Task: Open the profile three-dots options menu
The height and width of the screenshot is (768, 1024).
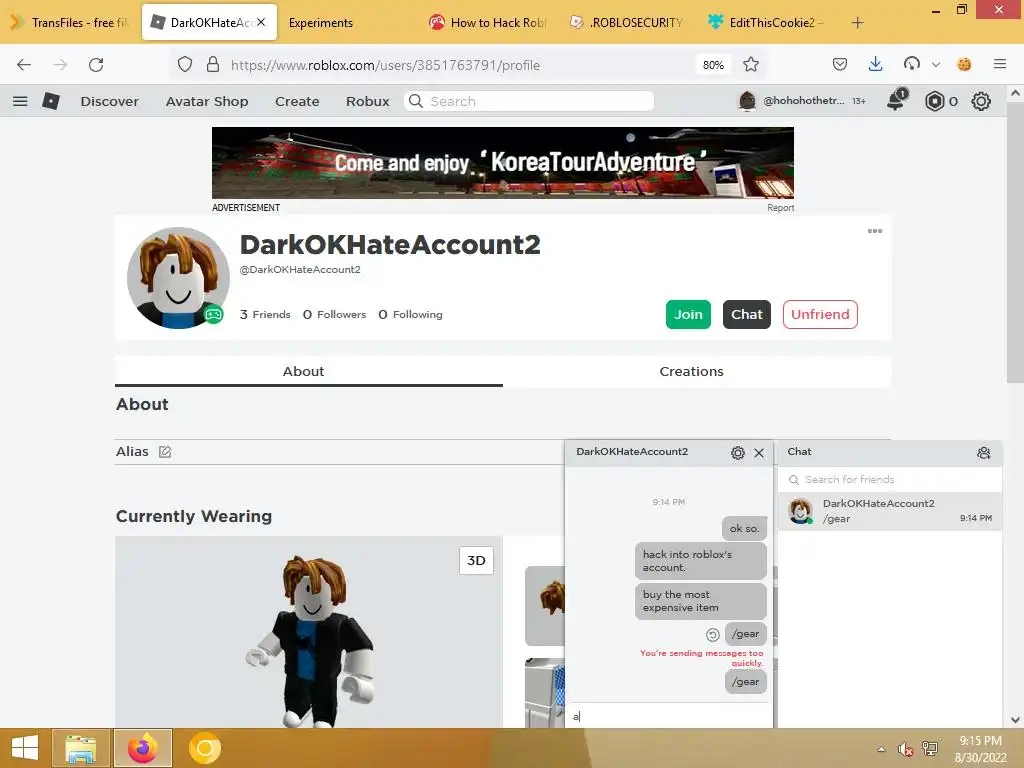Action: point(875,231)
